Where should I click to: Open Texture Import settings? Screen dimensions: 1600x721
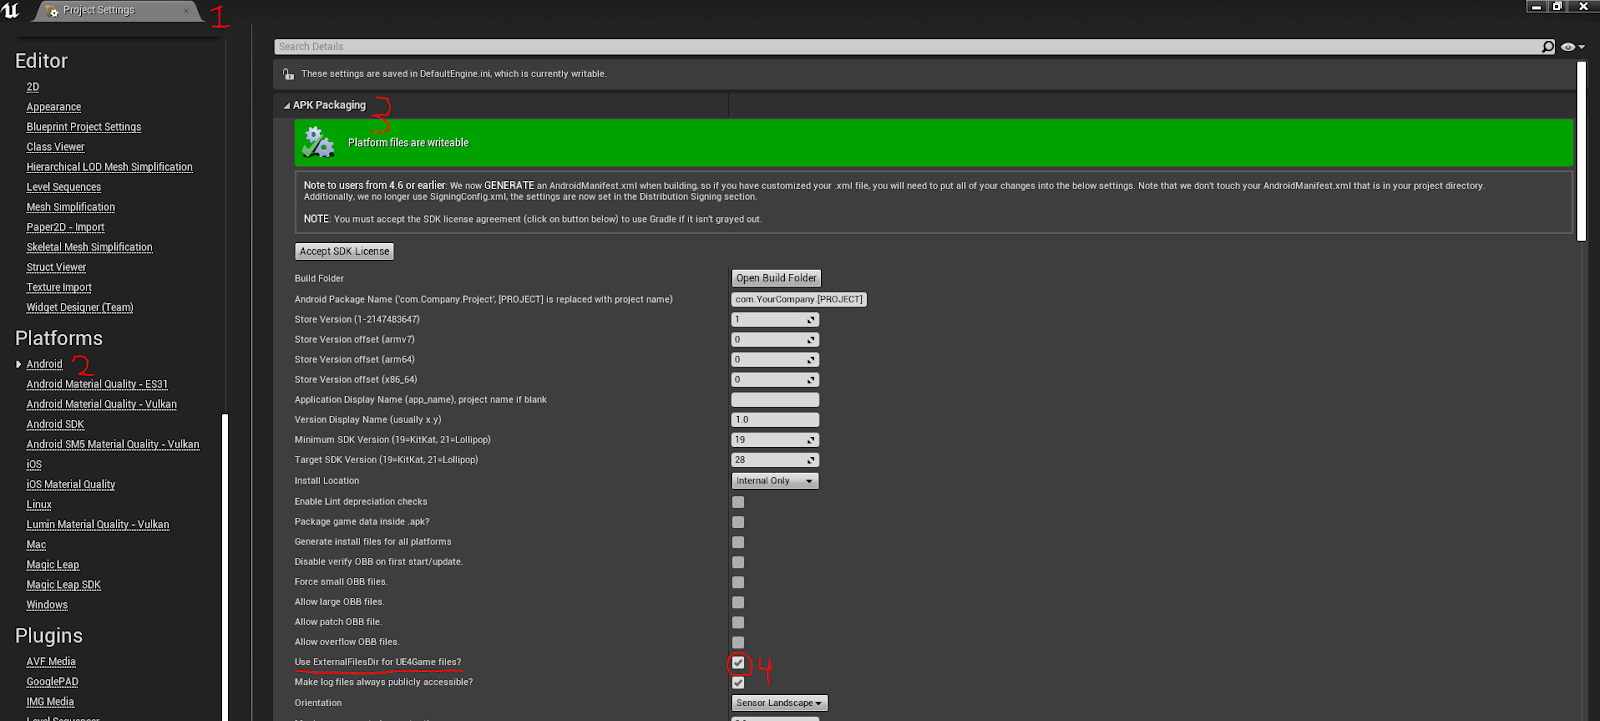(x=59, y=287)
